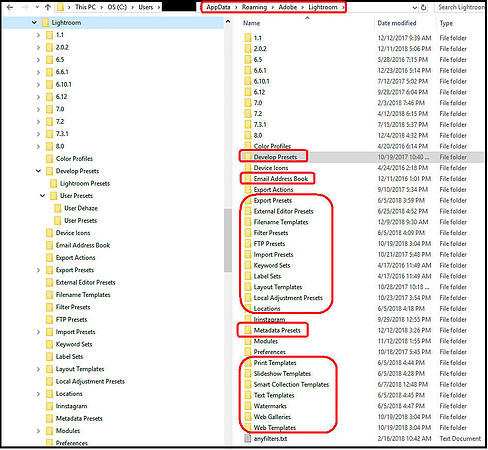Click Export Presets folder icon in file list
Screen dimensions: 488x450
pyautogui.click(x=248, y=200)
